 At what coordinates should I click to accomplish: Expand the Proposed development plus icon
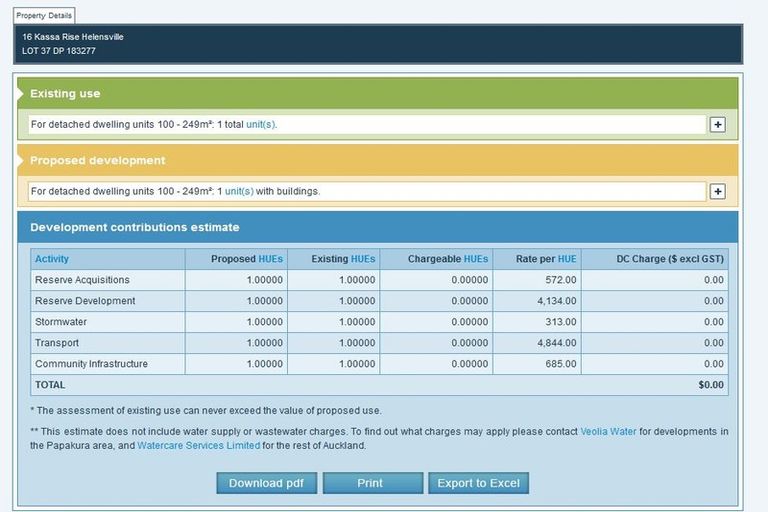[x=717, y=191]
